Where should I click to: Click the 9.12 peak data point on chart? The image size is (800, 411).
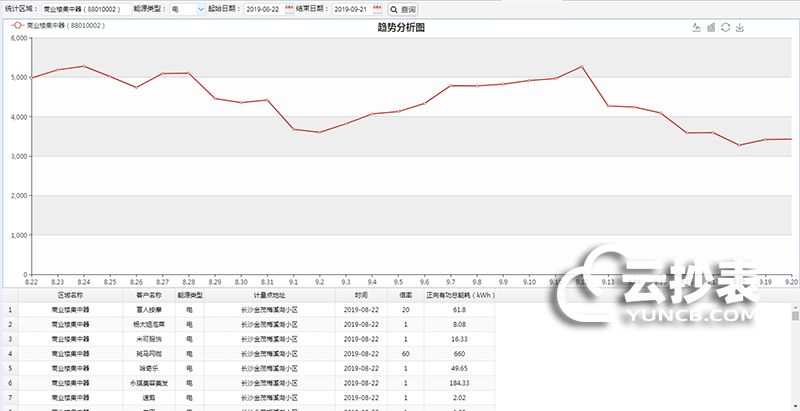(581, 67)
